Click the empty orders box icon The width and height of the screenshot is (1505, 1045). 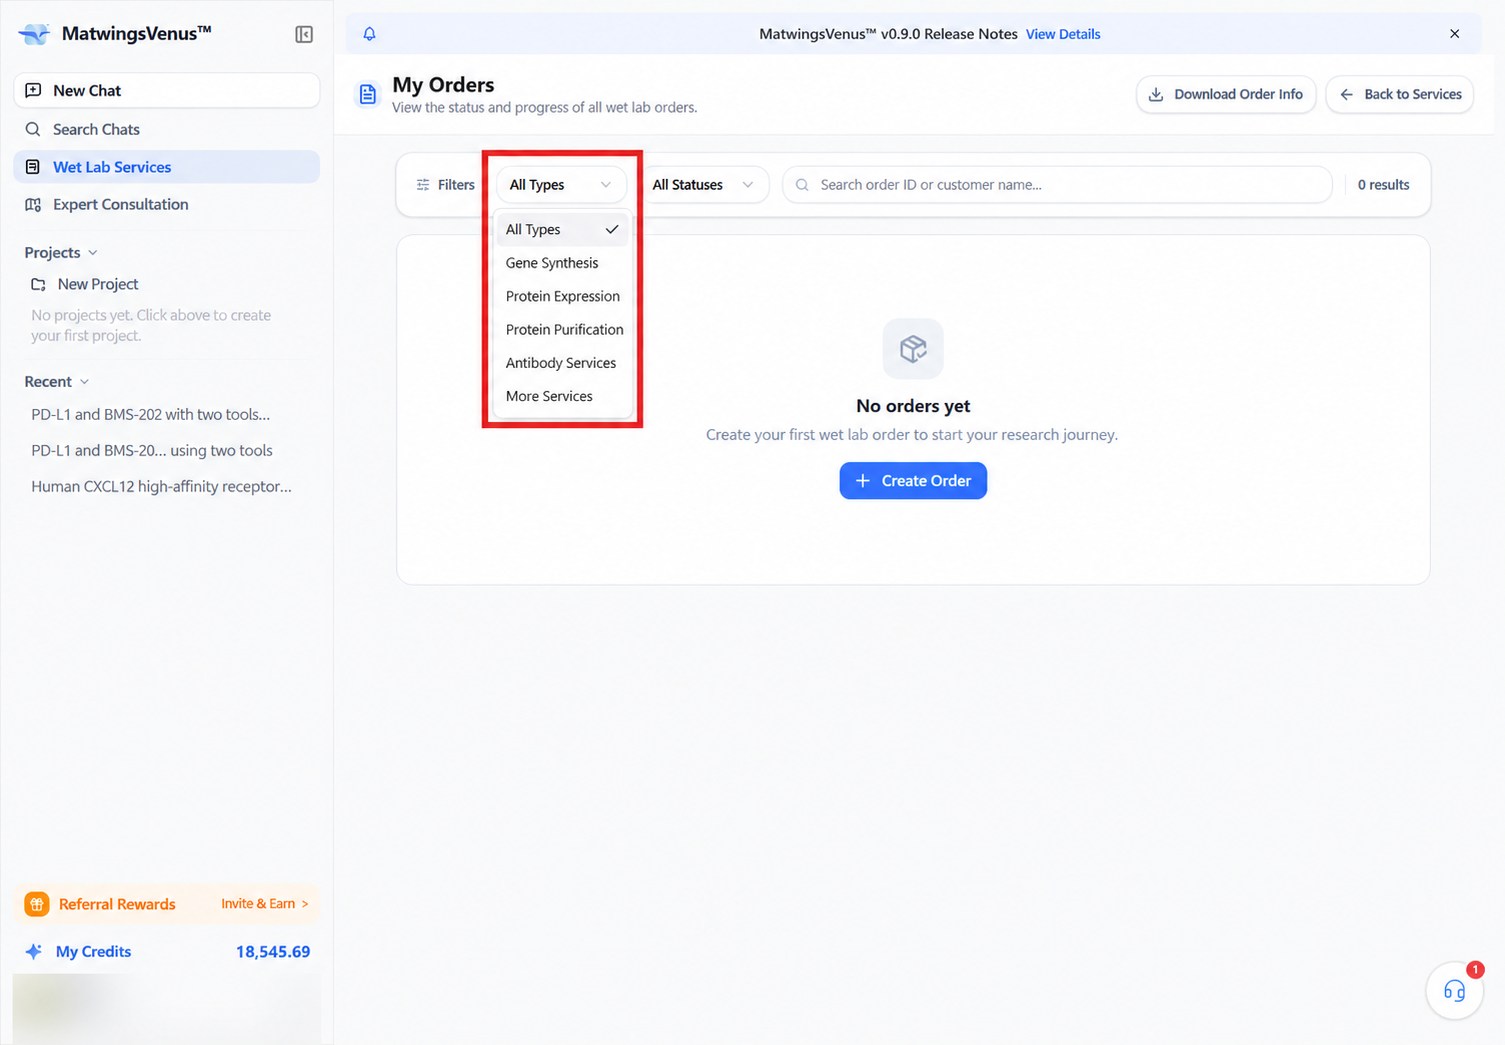click(x=913, y=349)
